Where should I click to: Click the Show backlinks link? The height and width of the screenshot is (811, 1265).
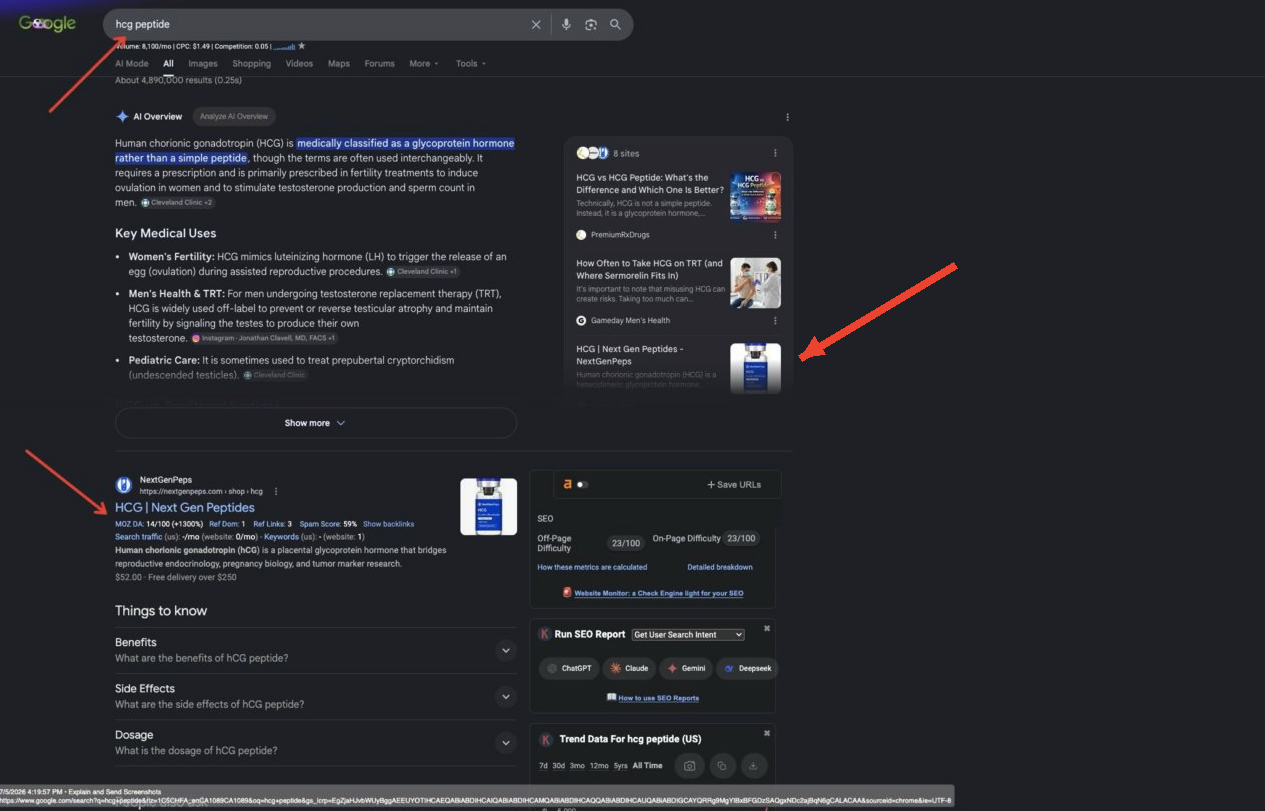point(388,524)
